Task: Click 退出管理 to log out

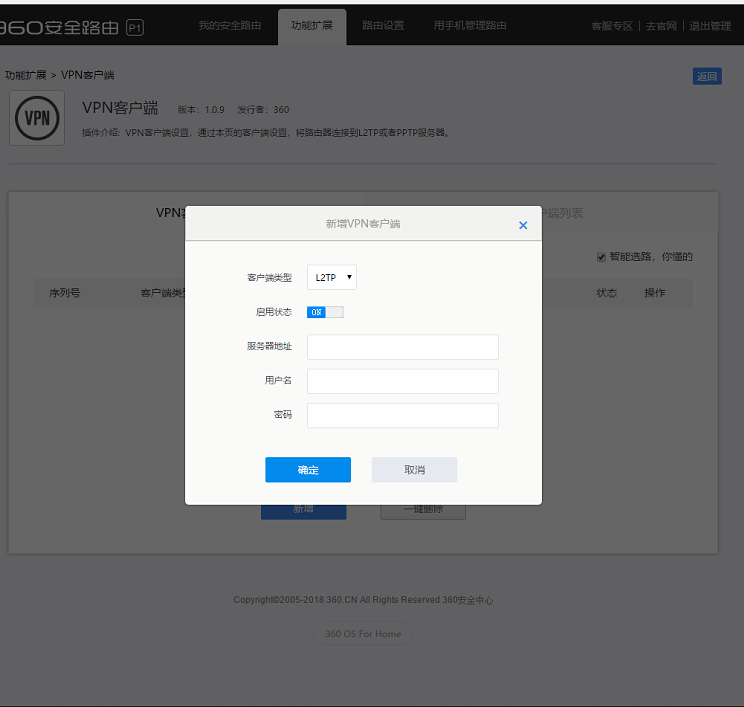Action: (710, 26)
